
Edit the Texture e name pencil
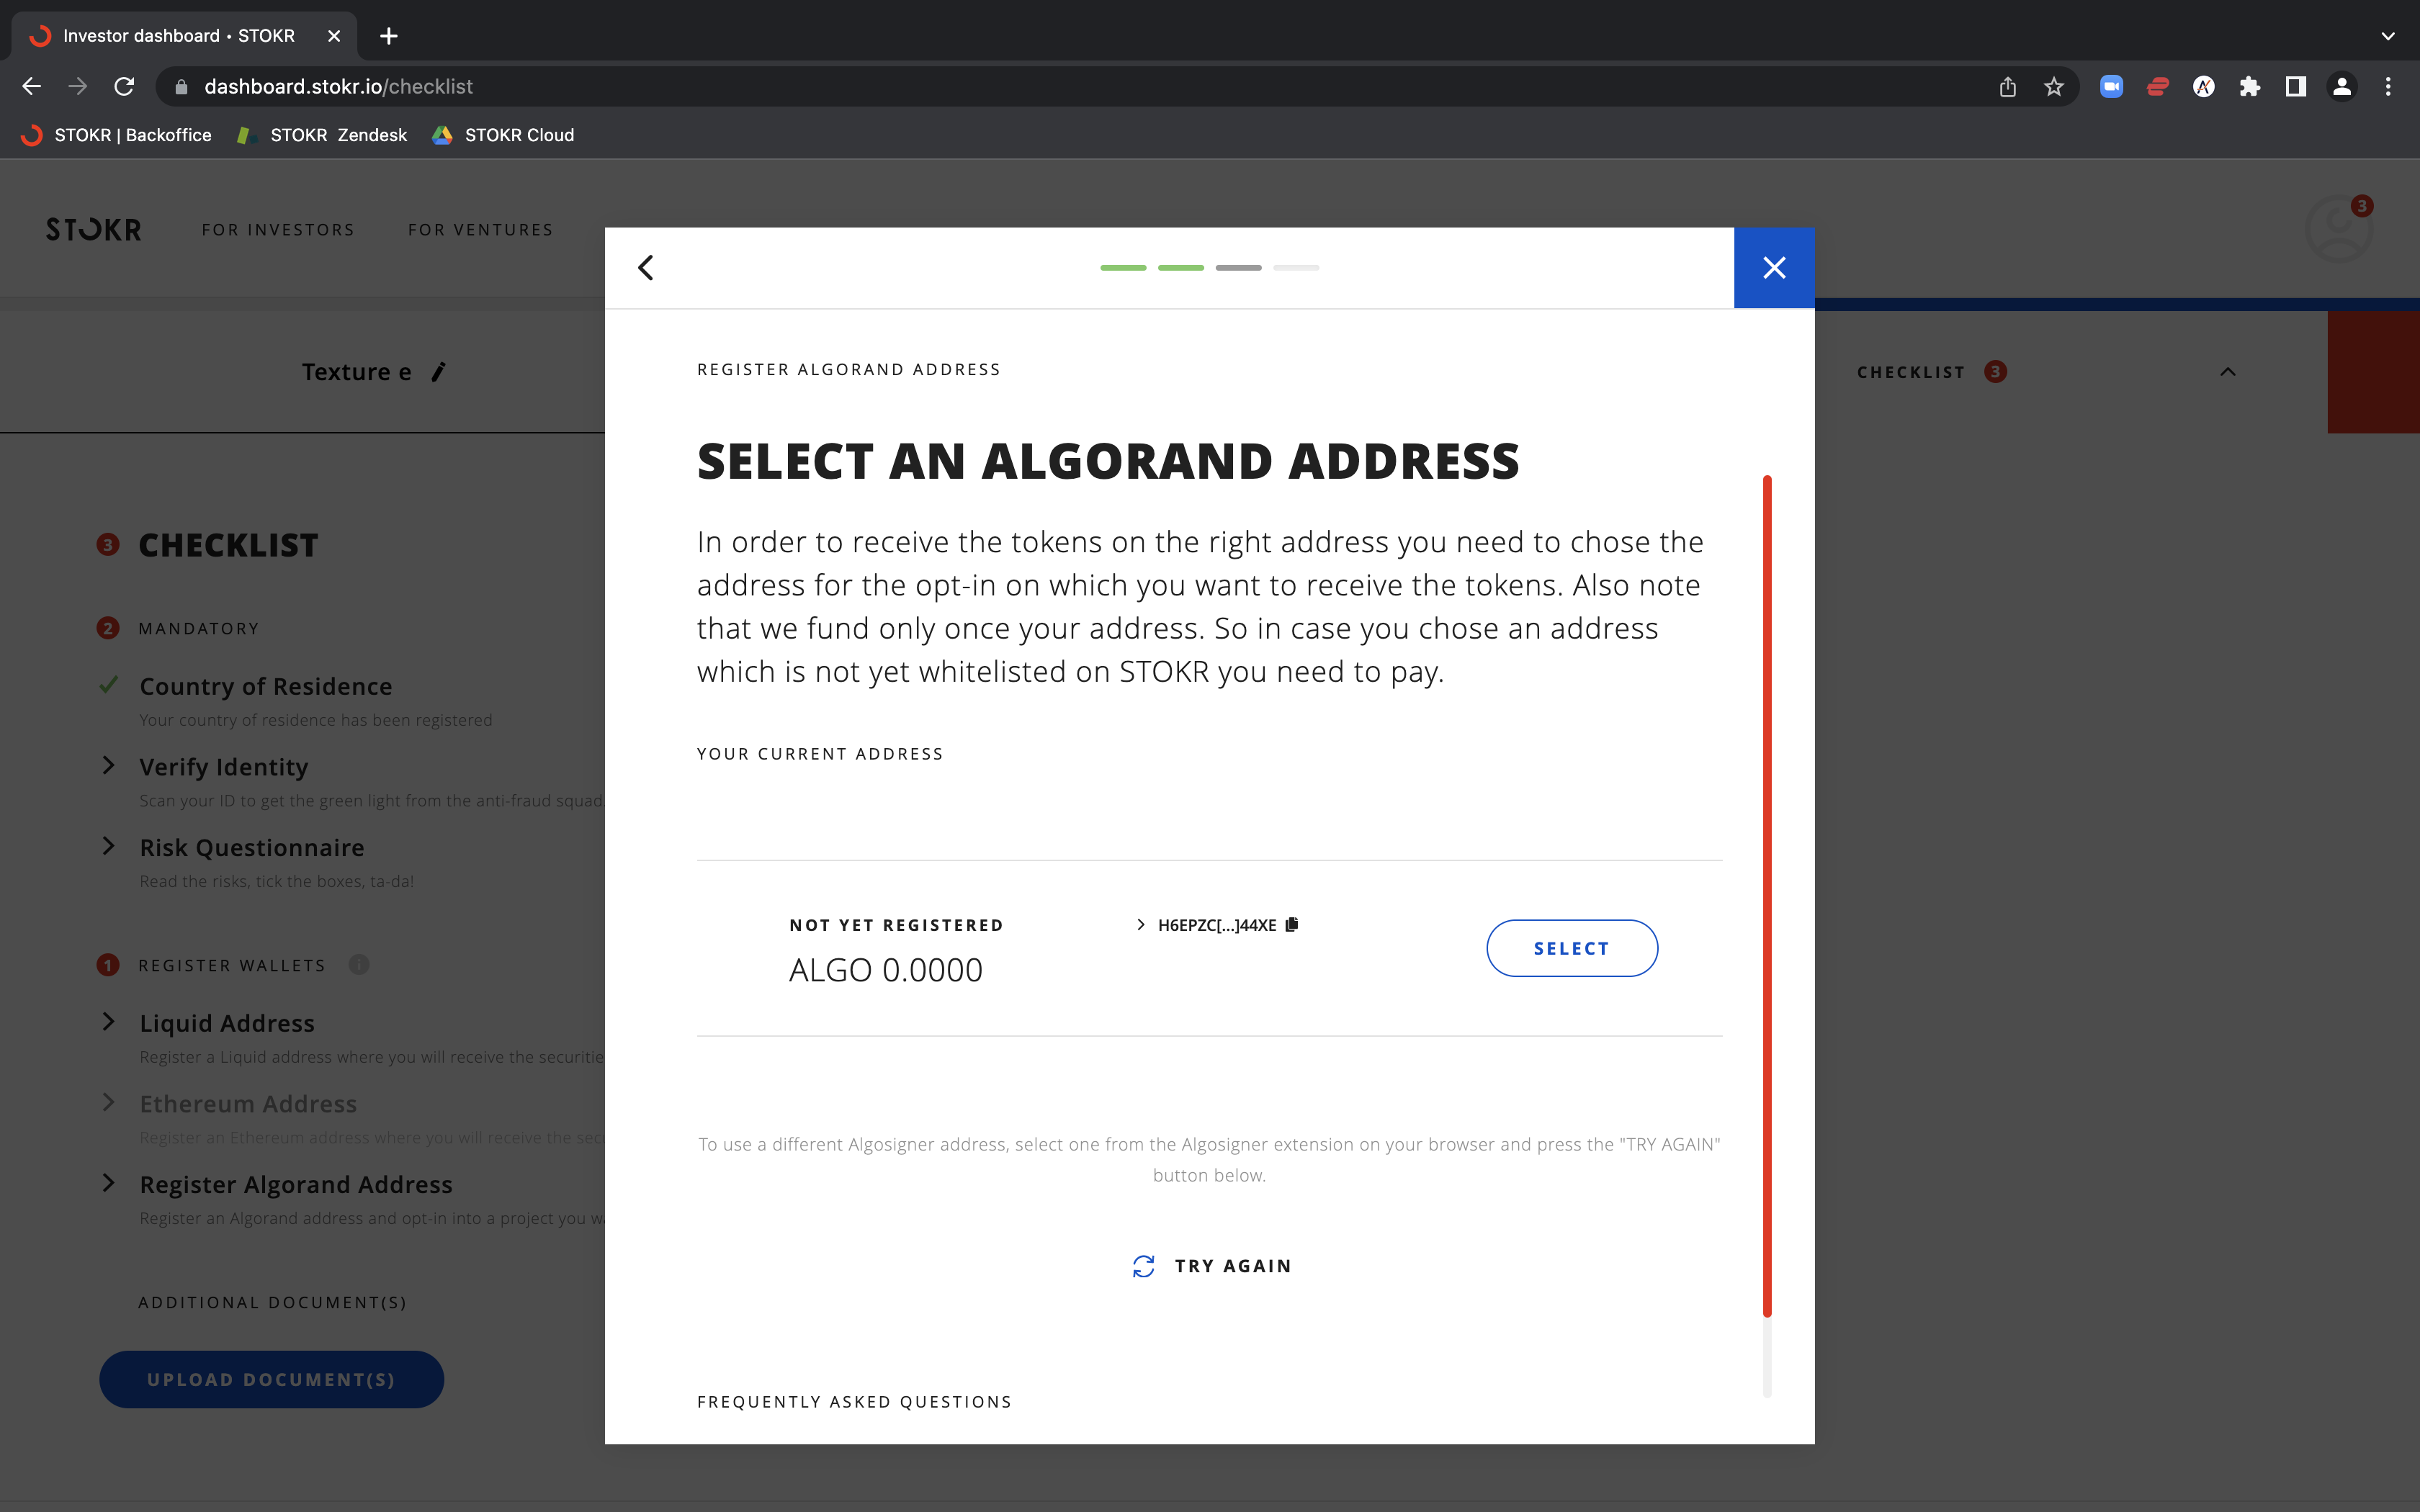point(438,372)
